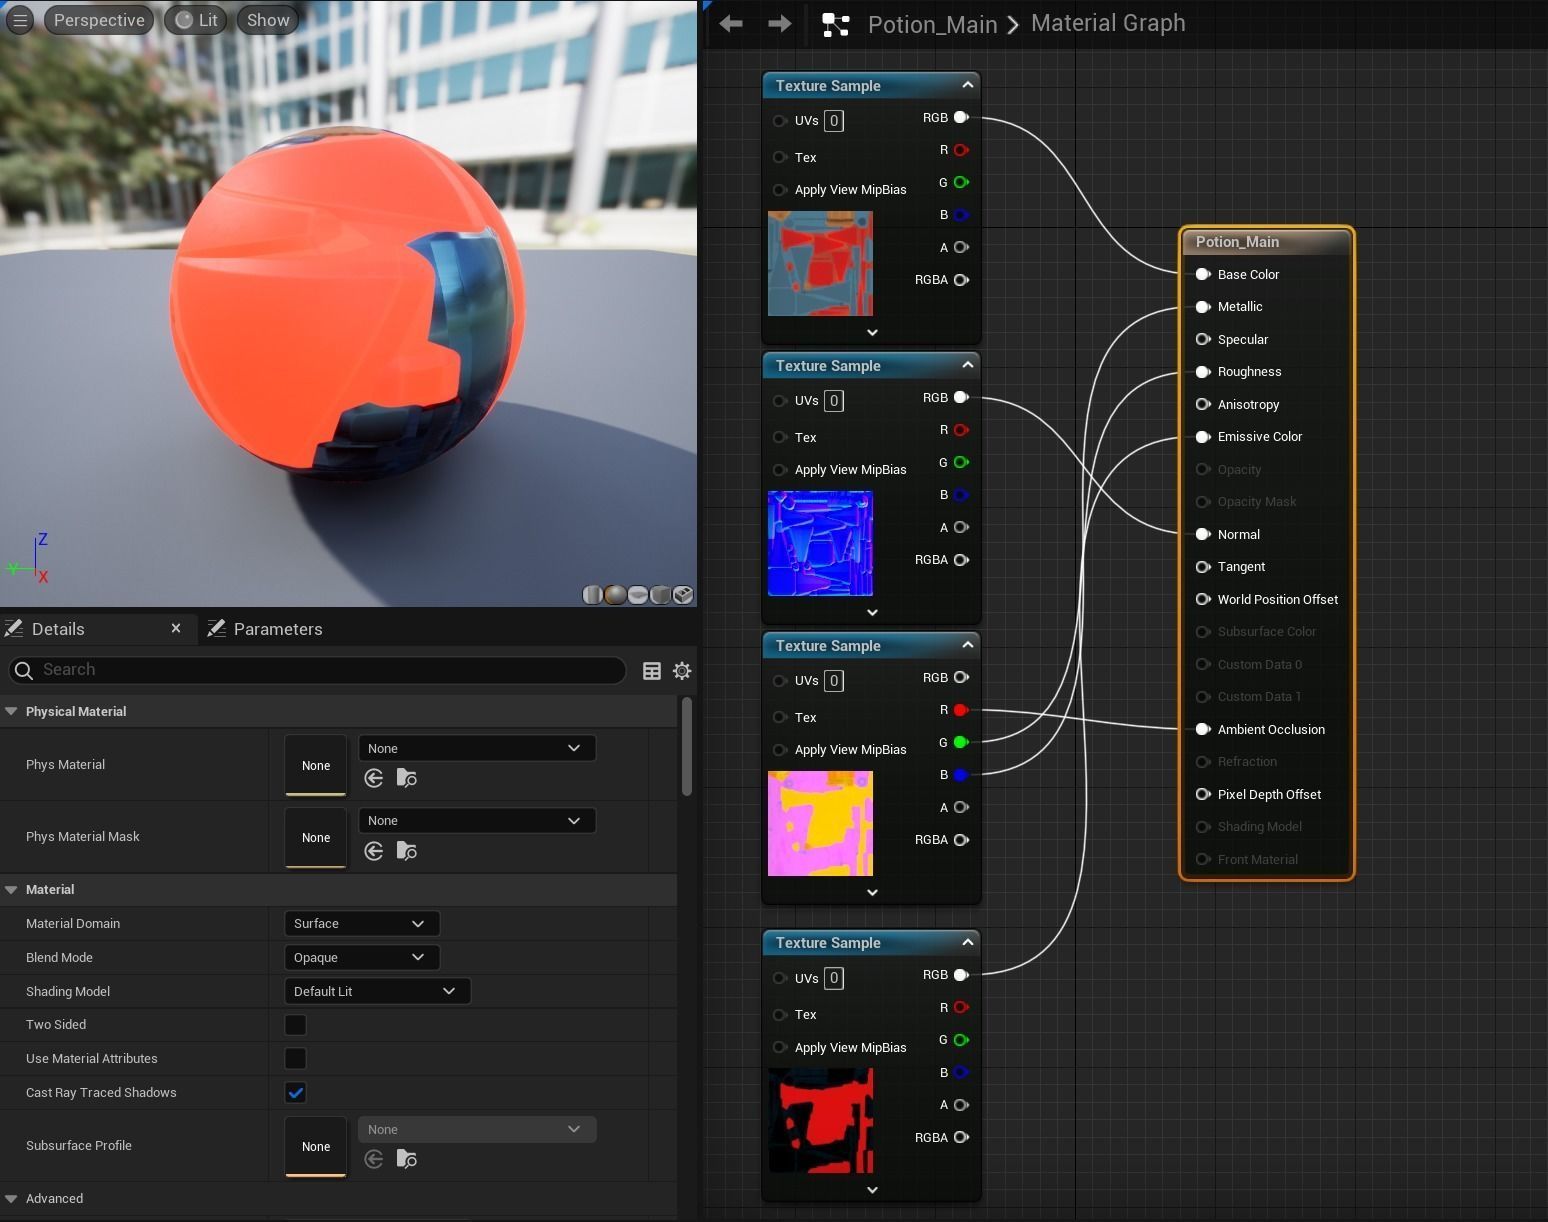Click the Ambient Occlusion input pin
Viewport: 1548px width, 1222px height.
1203,729
